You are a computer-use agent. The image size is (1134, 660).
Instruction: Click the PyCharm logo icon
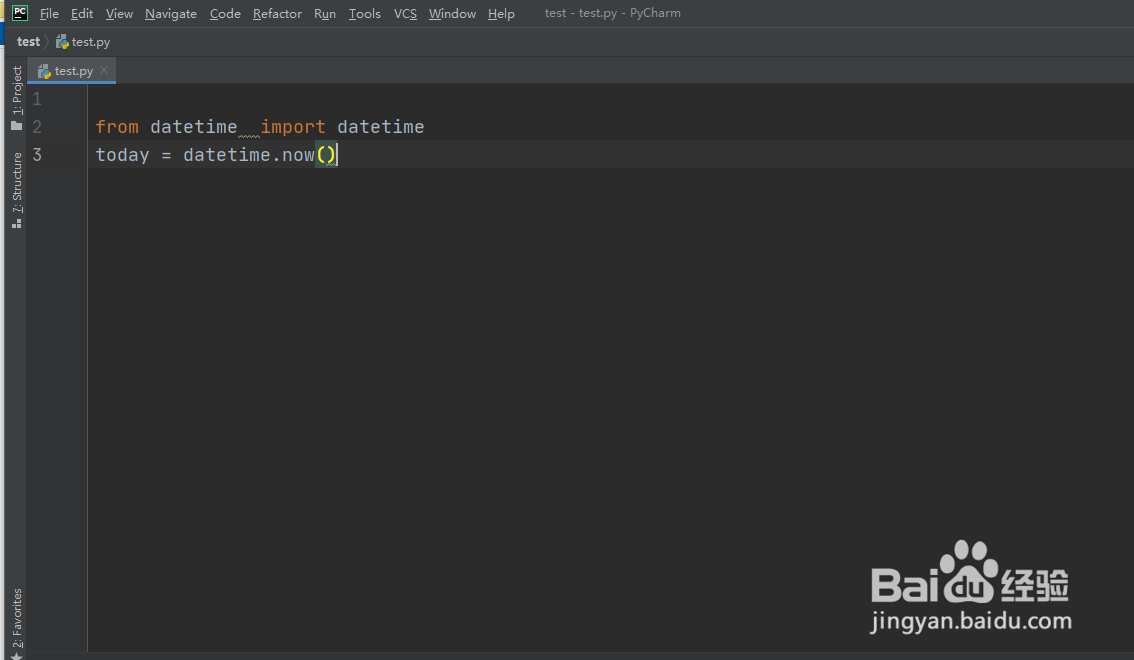[20, 13]
